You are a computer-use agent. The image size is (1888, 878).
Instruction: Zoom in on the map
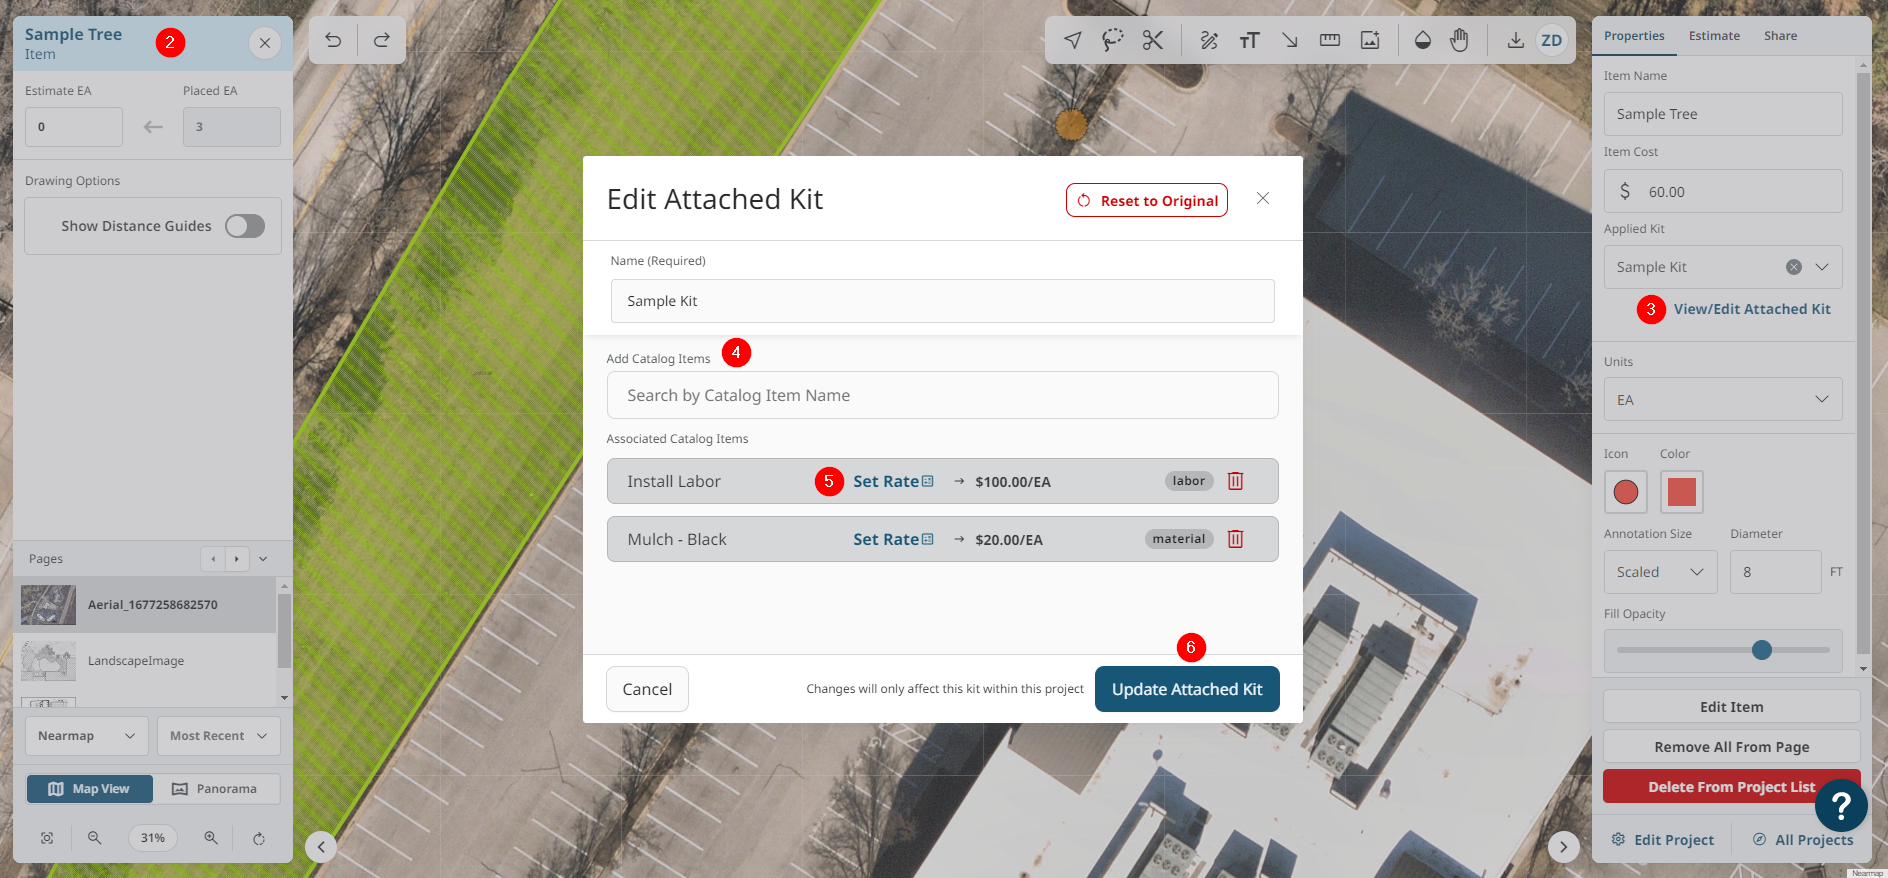tap(211, 838)
